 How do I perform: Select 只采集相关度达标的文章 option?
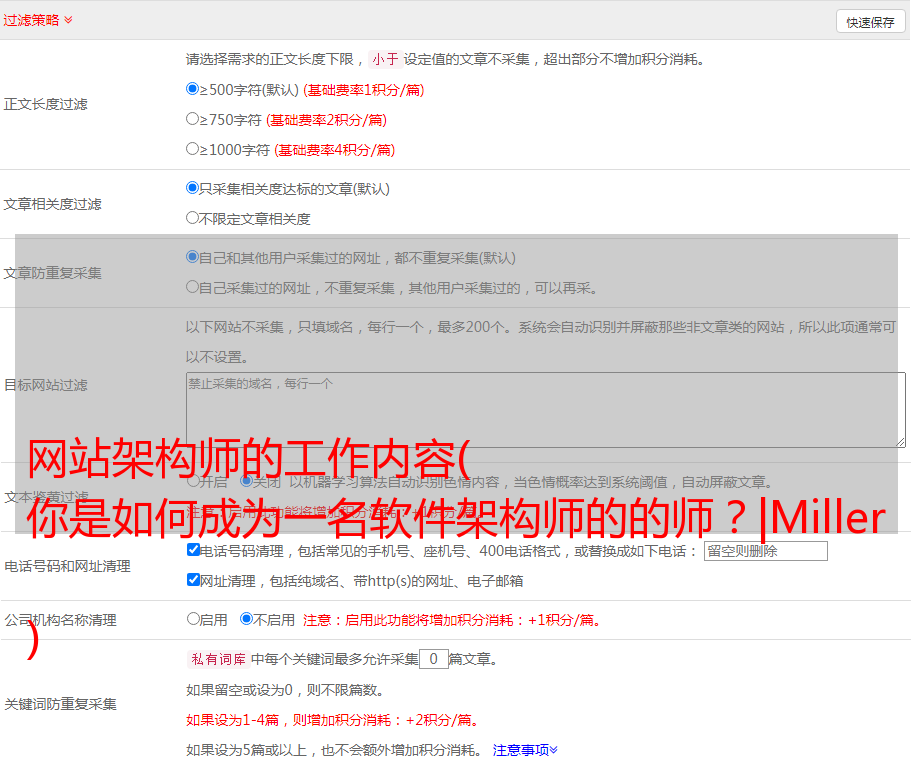pos(193,188)
